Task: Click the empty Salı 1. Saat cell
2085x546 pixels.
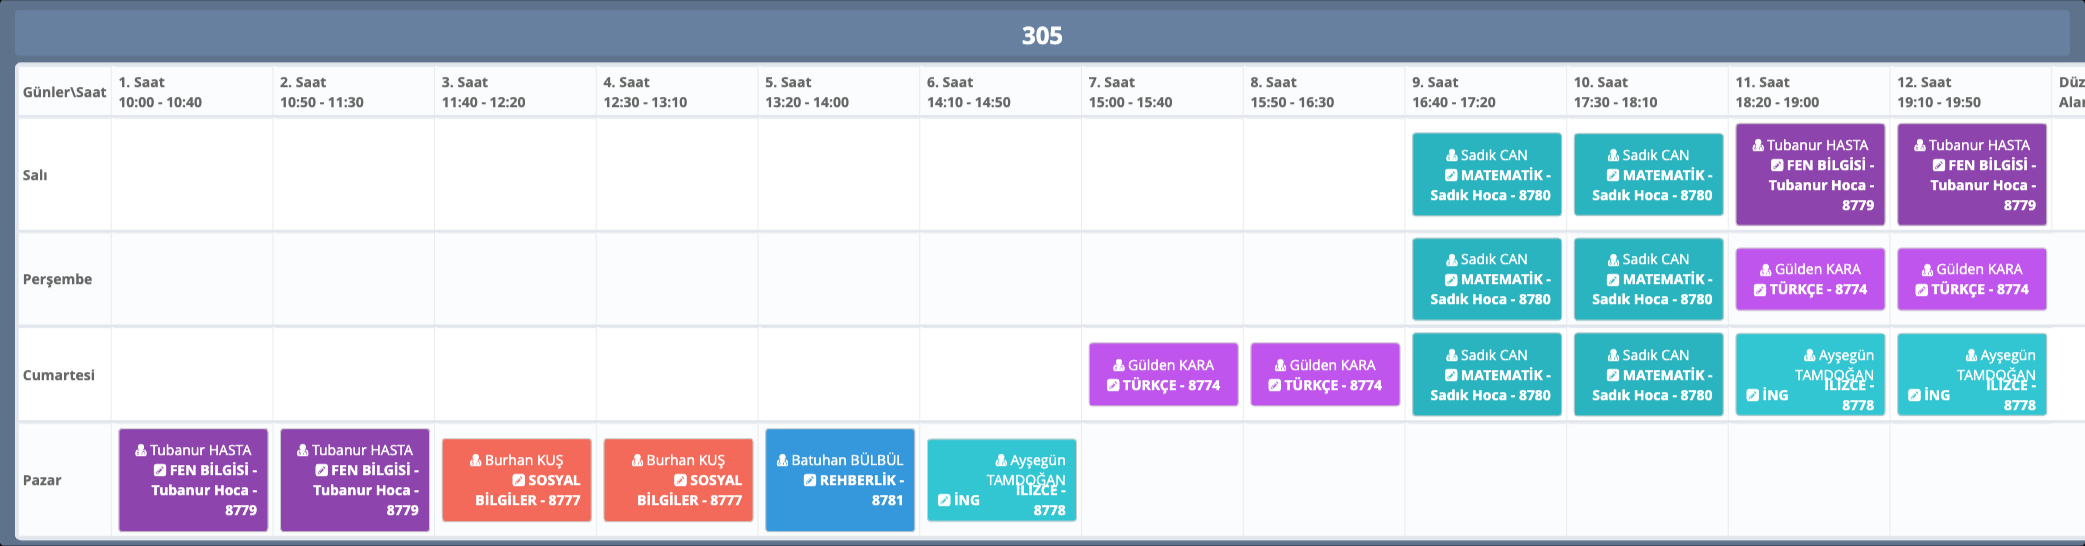Action: (x=192, y=175)
